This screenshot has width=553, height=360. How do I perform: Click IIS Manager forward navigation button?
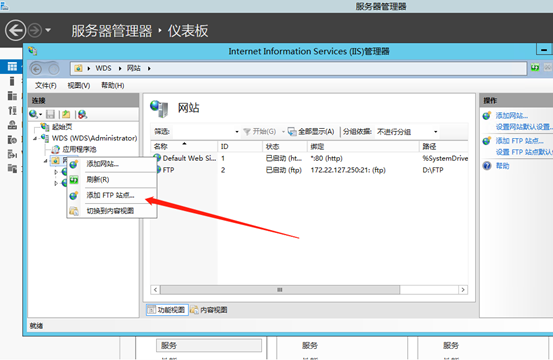[x=54, y=69]
